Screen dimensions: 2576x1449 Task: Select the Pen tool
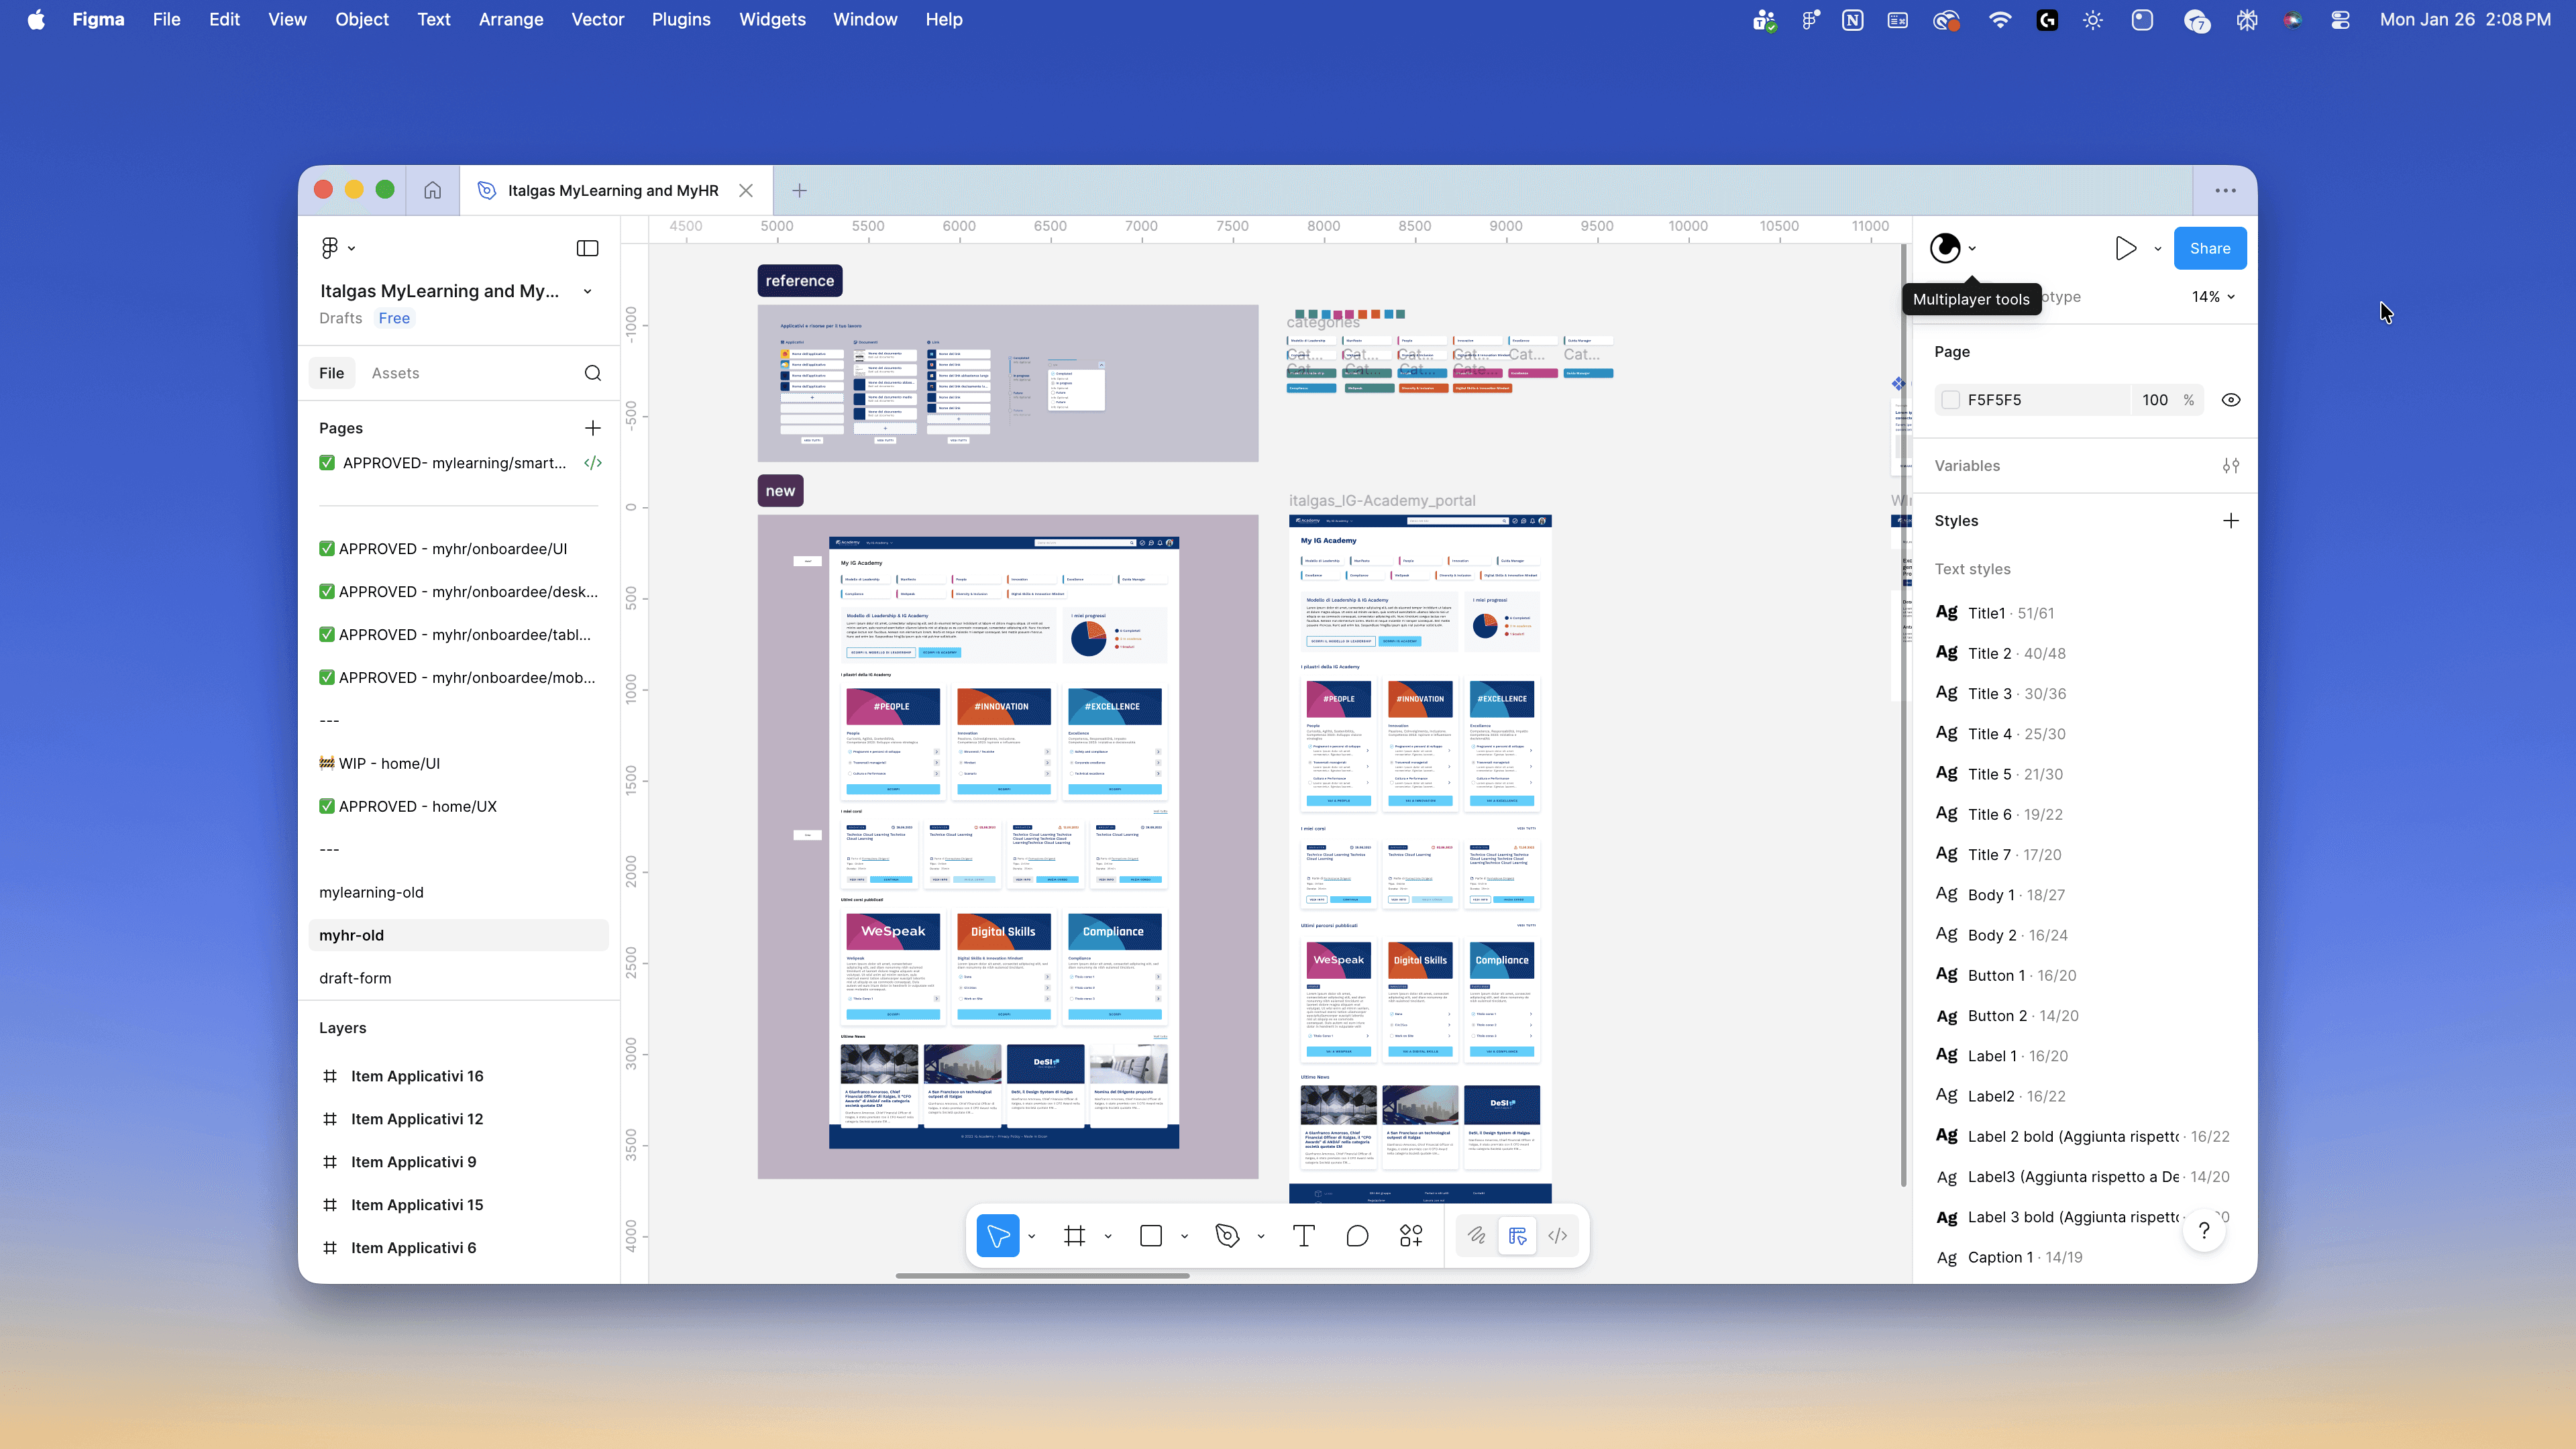coord(1227,1236)
